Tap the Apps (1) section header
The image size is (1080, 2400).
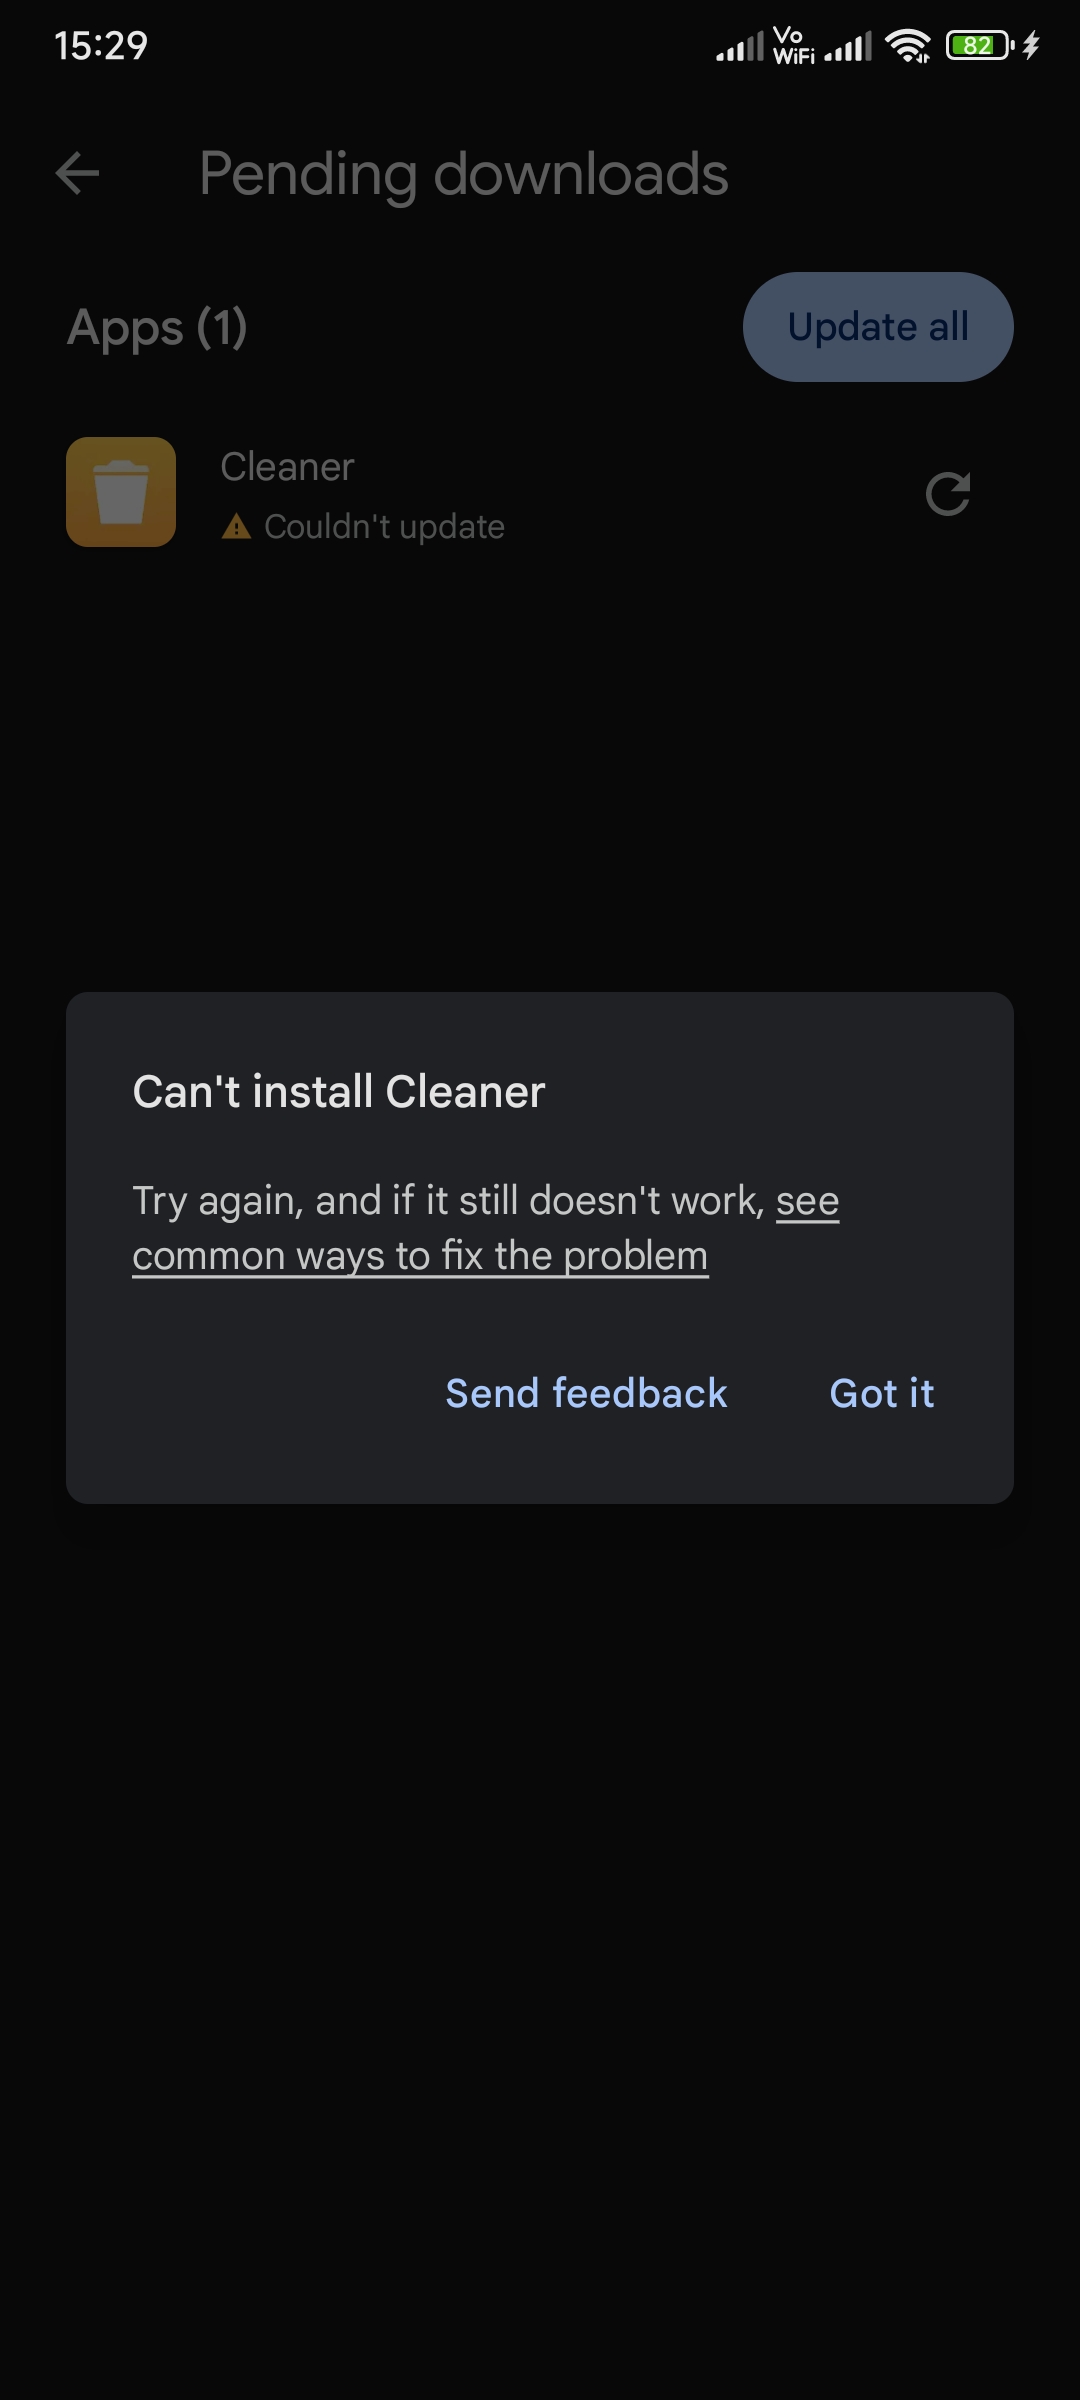pos(157,328)
